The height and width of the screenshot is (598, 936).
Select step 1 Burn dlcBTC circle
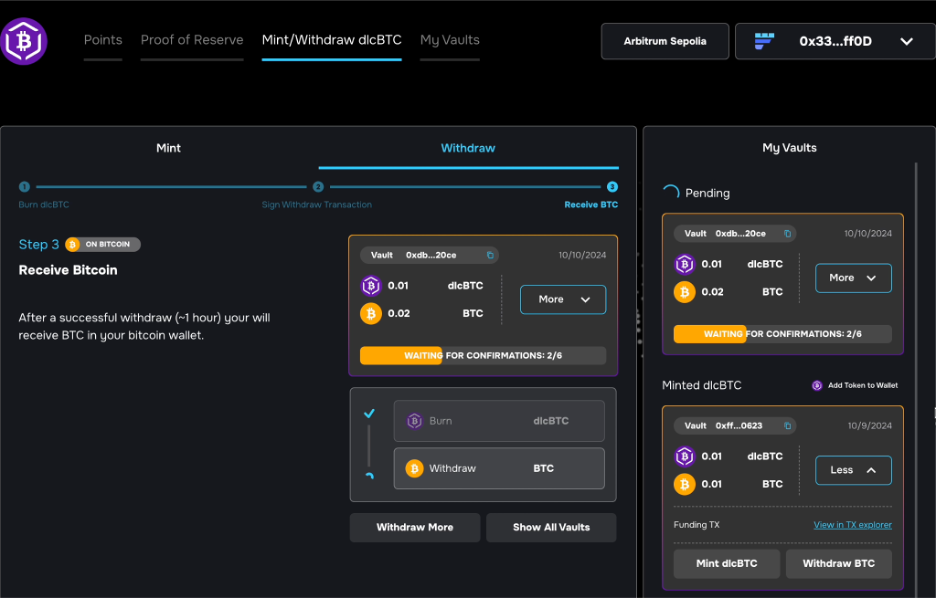(24, 187)
